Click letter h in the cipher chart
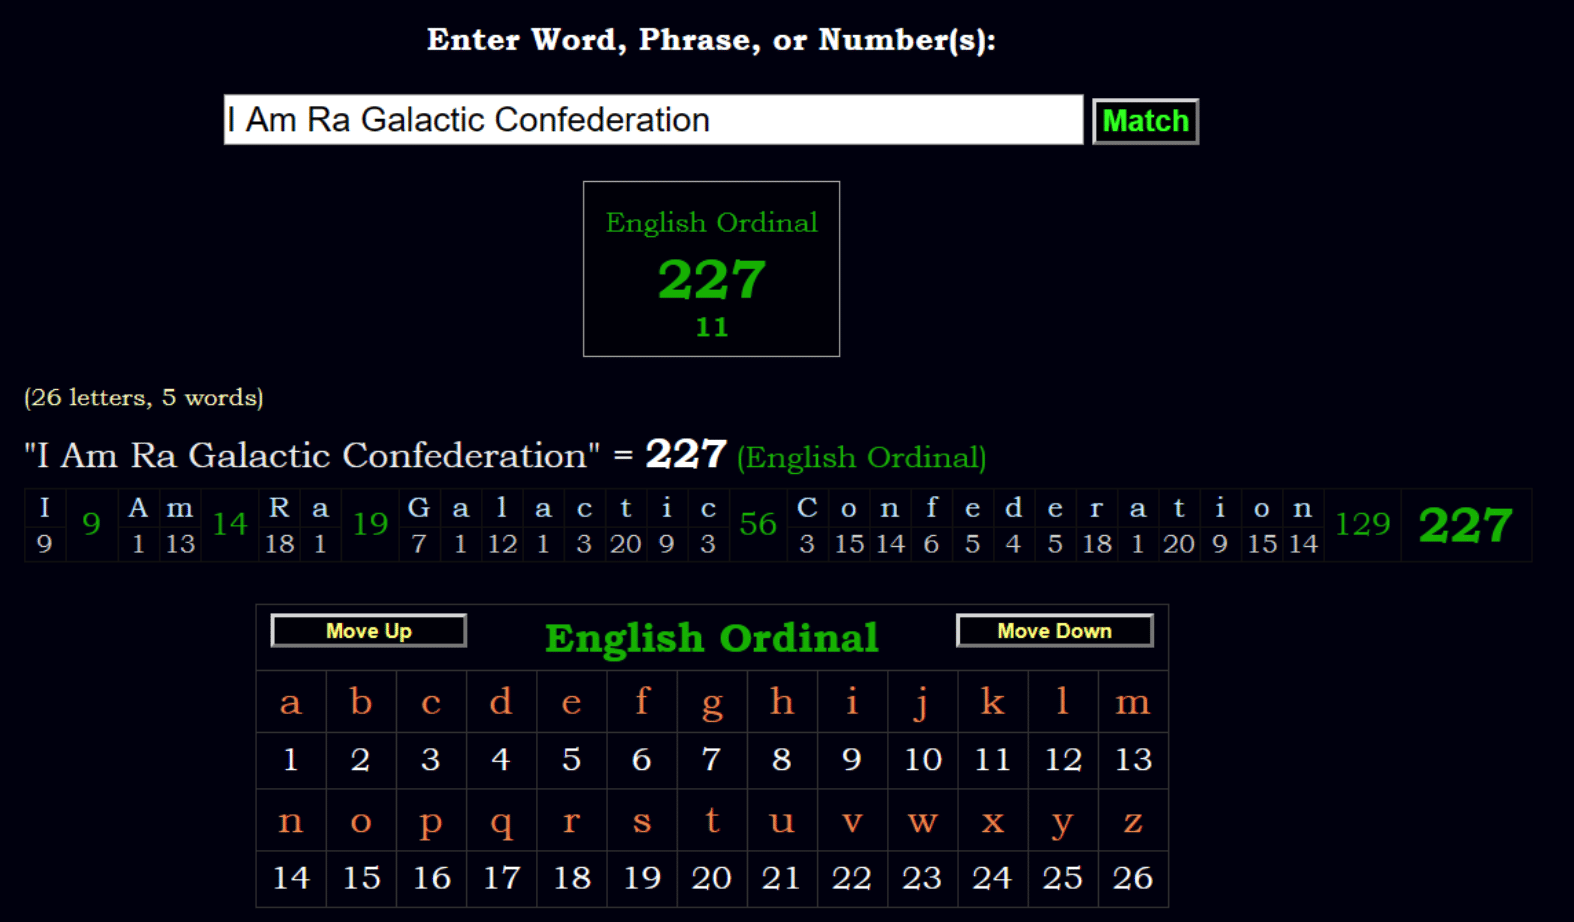The width and height of the screenshot is (1574, 922). point(781,702)
